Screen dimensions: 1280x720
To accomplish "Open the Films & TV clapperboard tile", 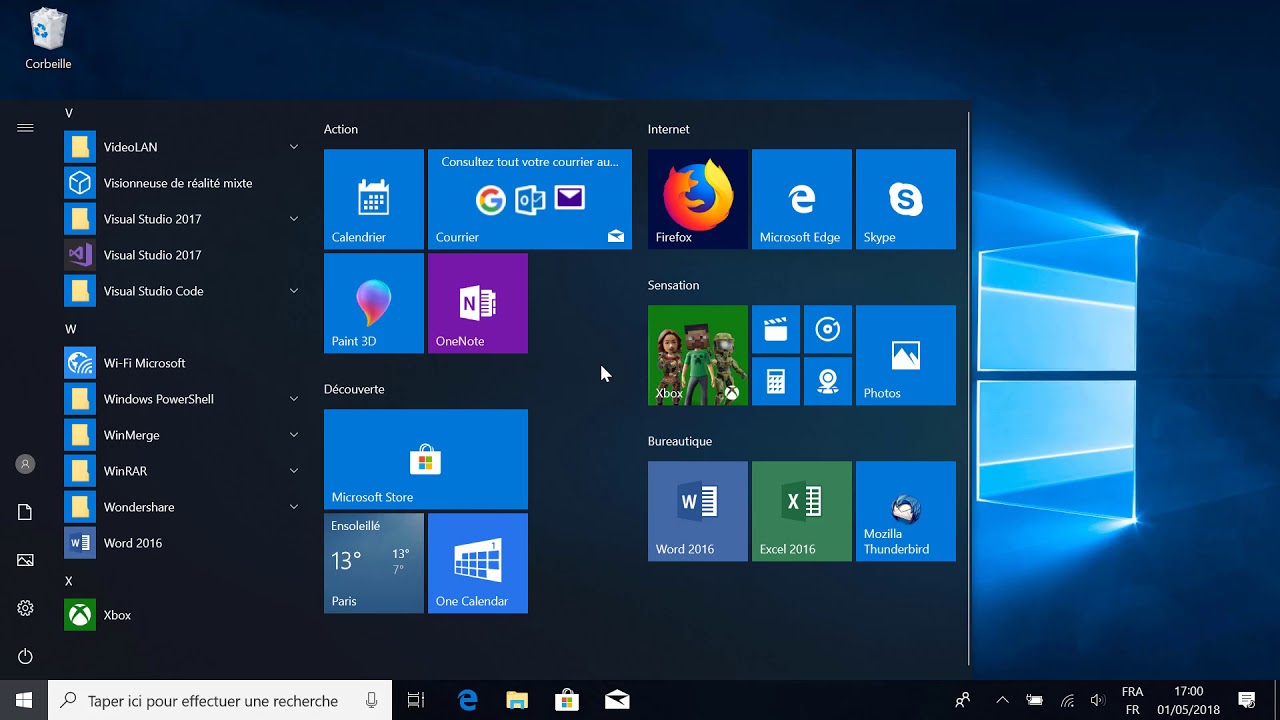I will [776, 330].
